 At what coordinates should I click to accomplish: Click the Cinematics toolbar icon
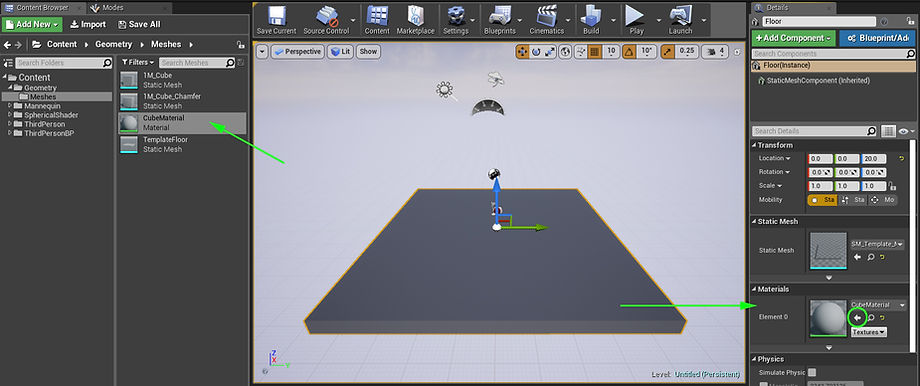pyautogui.click(x=546, y=21)
